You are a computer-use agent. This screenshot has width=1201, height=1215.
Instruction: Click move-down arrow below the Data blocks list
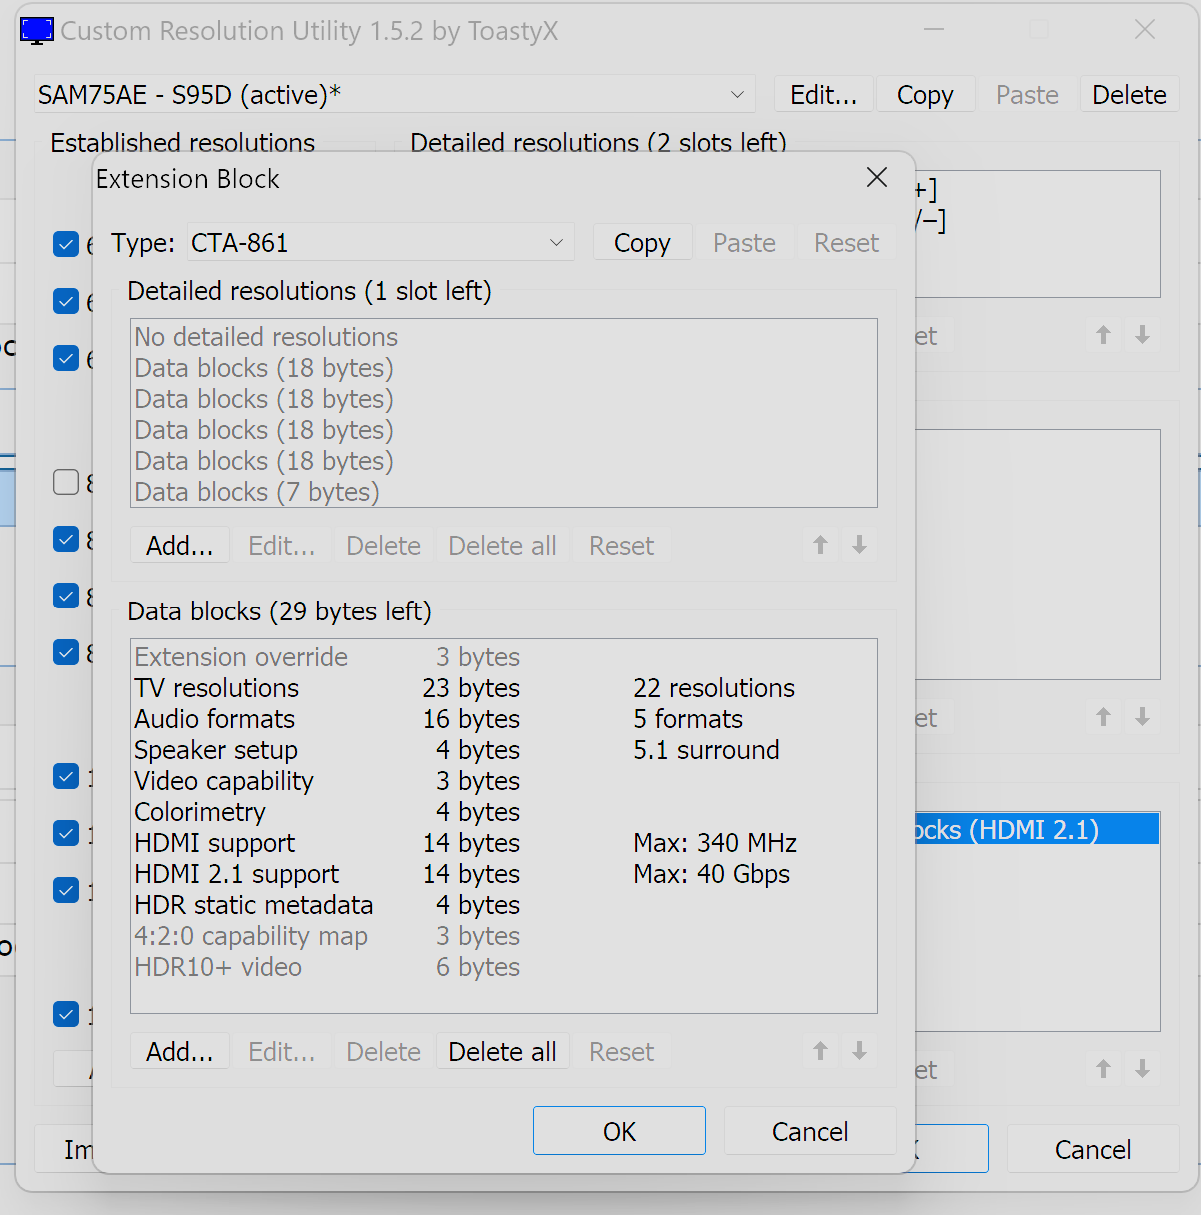859,1051
